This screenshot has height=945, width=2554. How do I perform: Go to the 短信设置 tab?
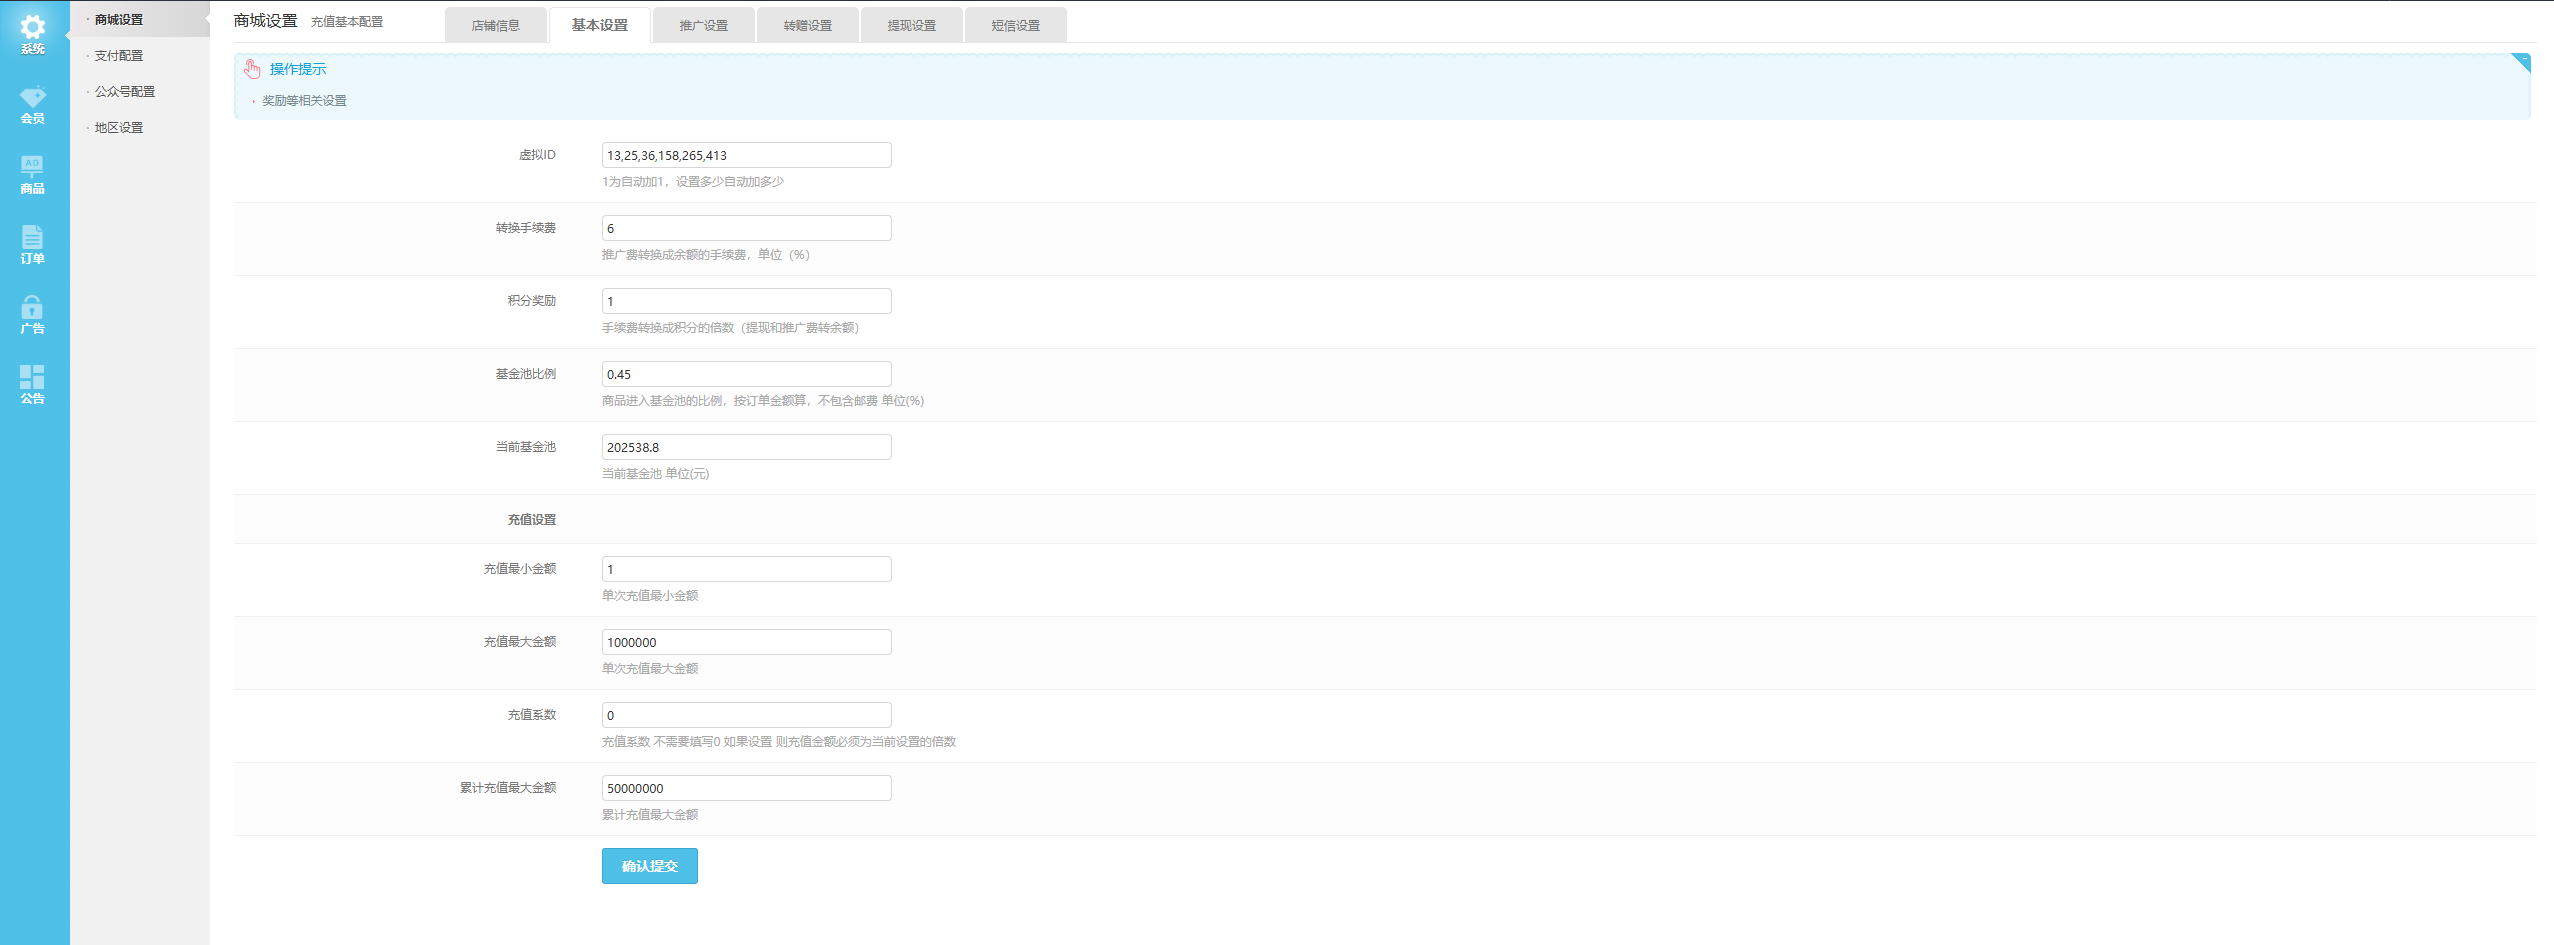pyautogui.click(x=1015, y=26)
